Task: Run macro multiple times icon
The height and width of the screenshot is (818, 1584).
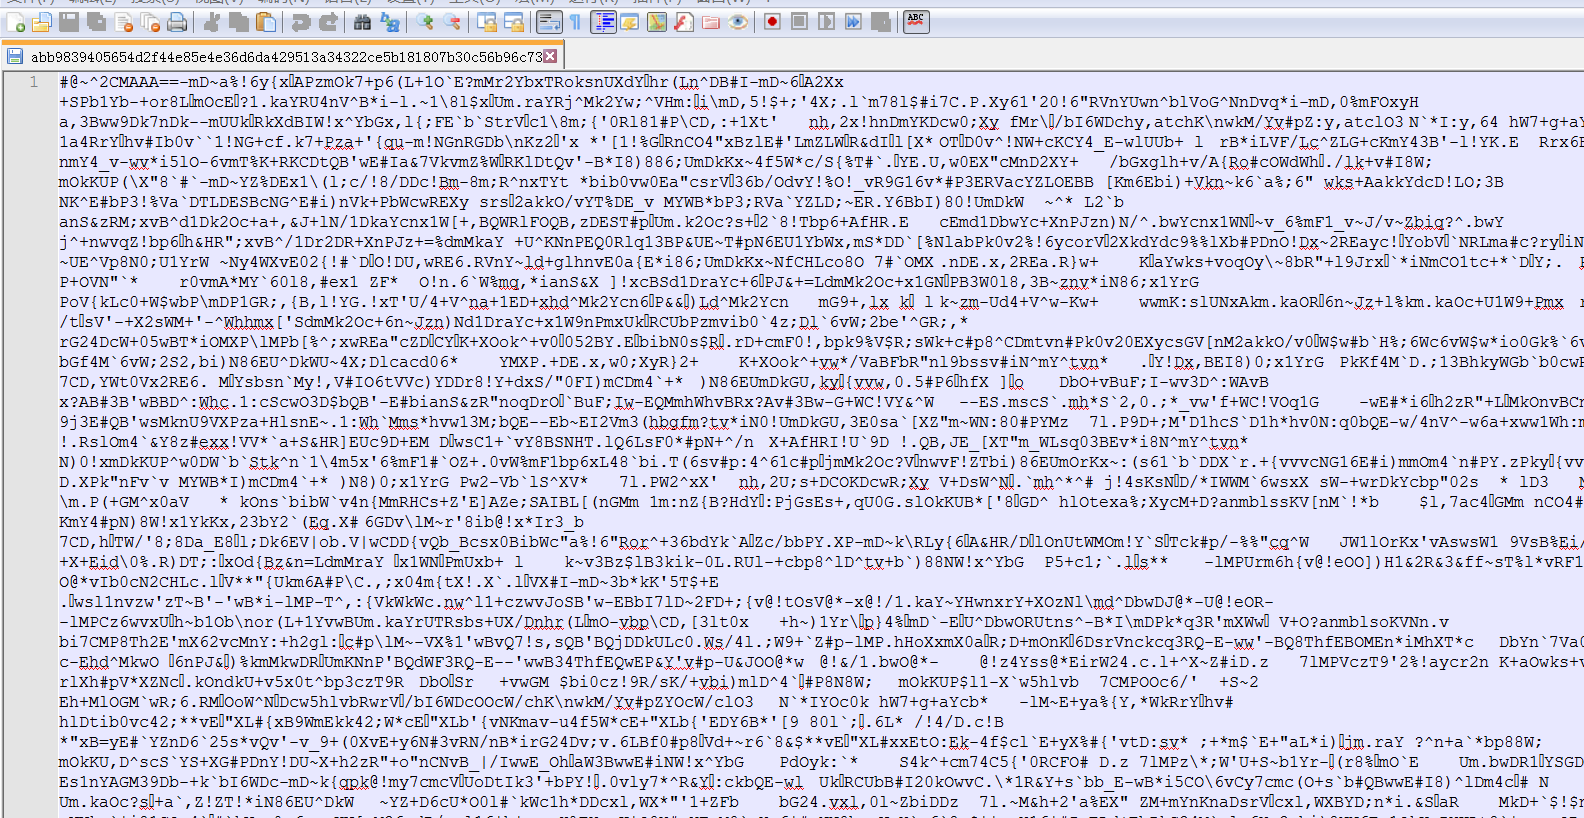Action: click(854, 22)
